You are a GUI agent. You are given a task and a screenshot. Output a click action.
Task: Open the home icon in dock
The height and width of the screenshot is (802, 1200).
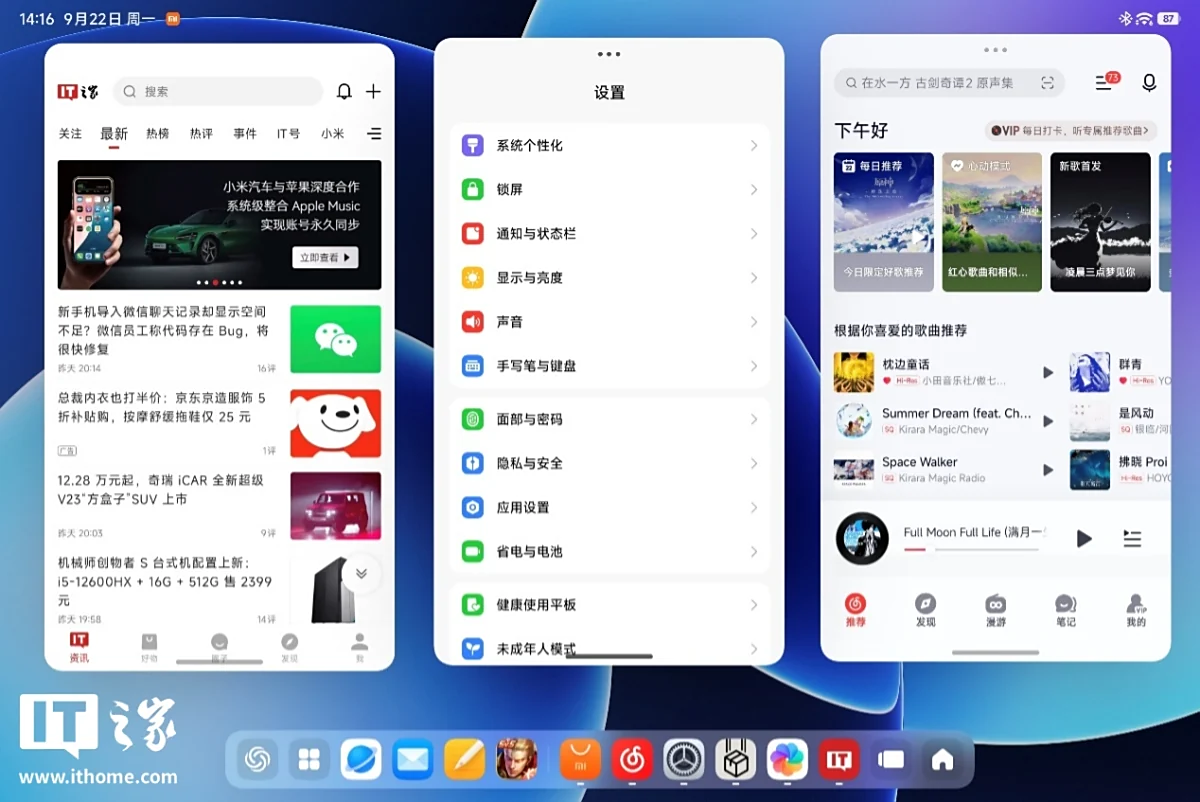point(942,761)
